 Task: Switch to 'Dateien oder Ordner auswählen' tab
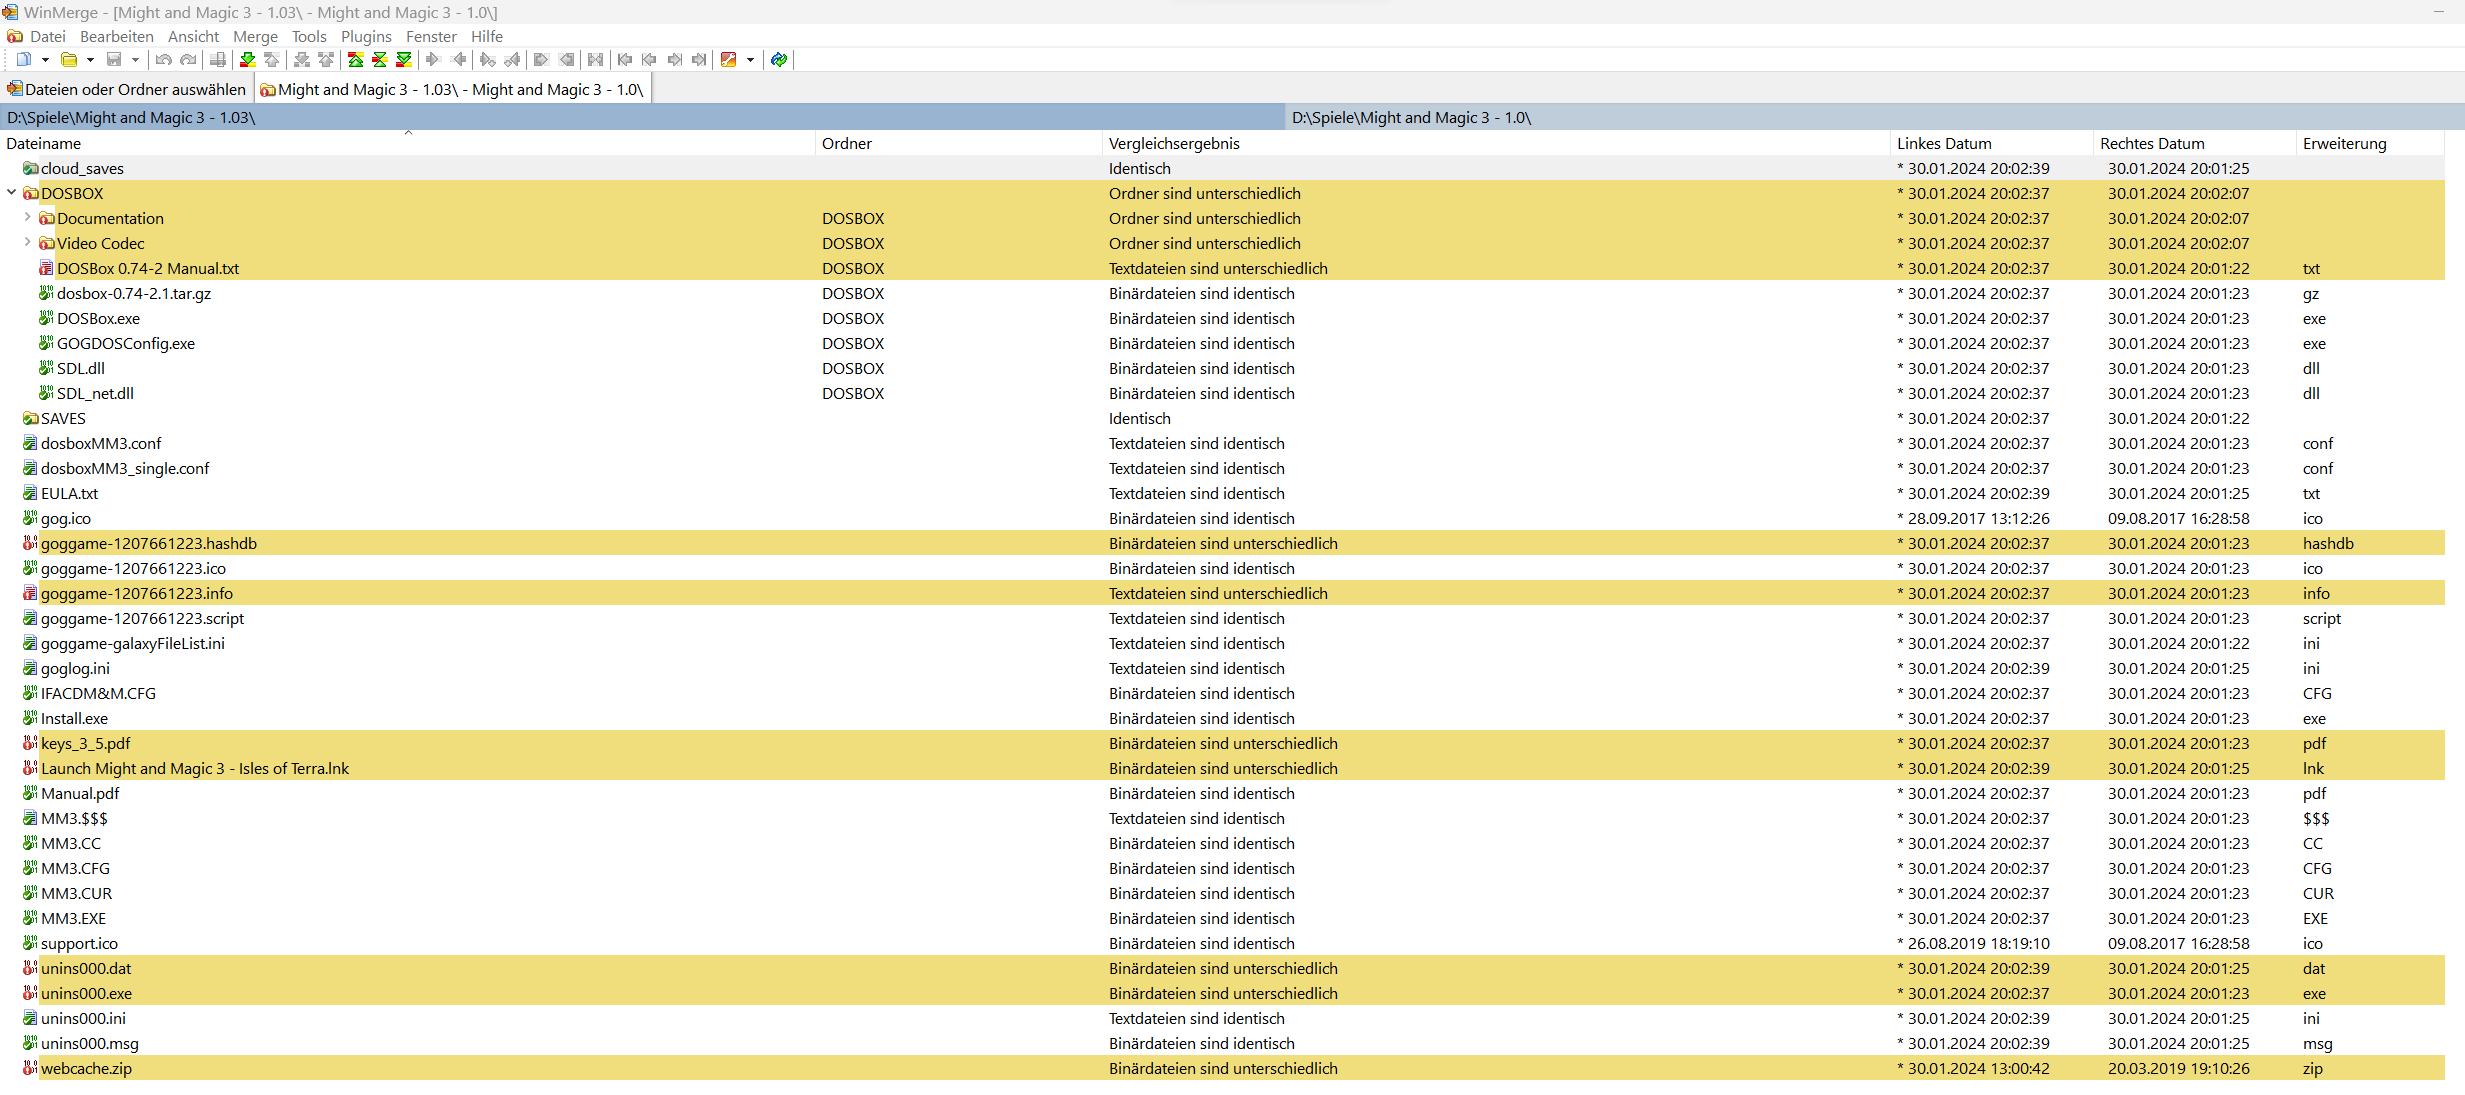pyautogui.click(x=127, y=89)
